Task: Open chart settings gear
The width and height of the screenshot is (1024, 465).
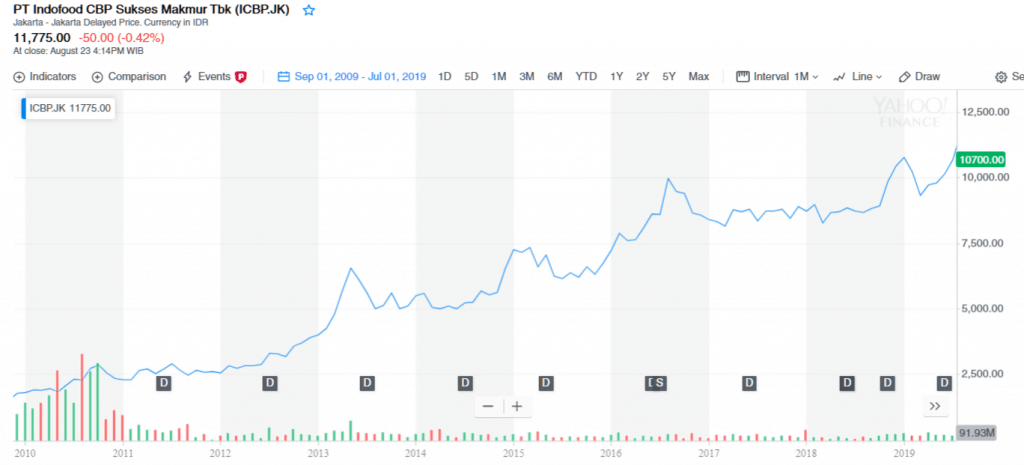Action: [1000, 77]
